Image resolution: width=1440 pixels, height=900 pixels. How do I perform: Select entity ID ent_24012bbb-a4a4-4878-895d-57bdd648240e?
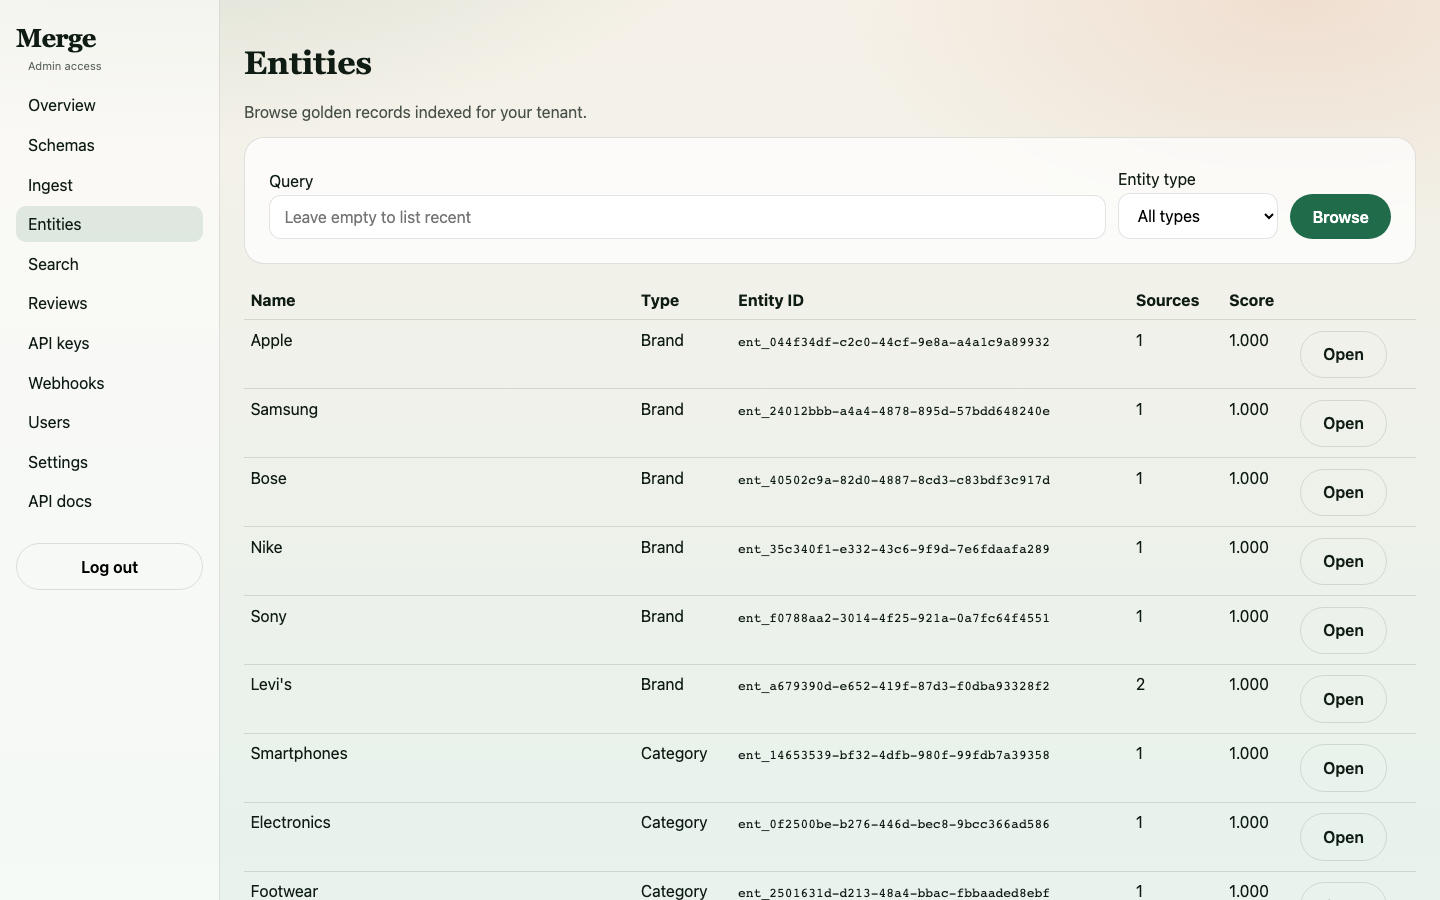[894, 411]
